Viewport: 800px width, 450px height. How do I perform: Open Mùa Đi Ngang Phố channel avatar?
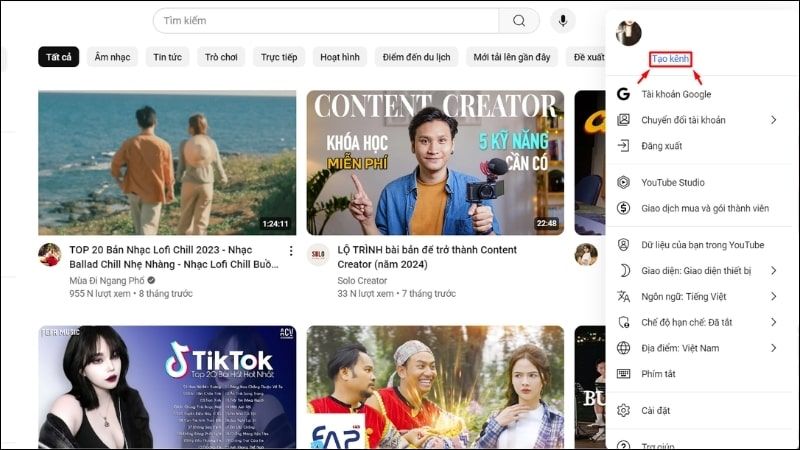click(x=49, y=255)
